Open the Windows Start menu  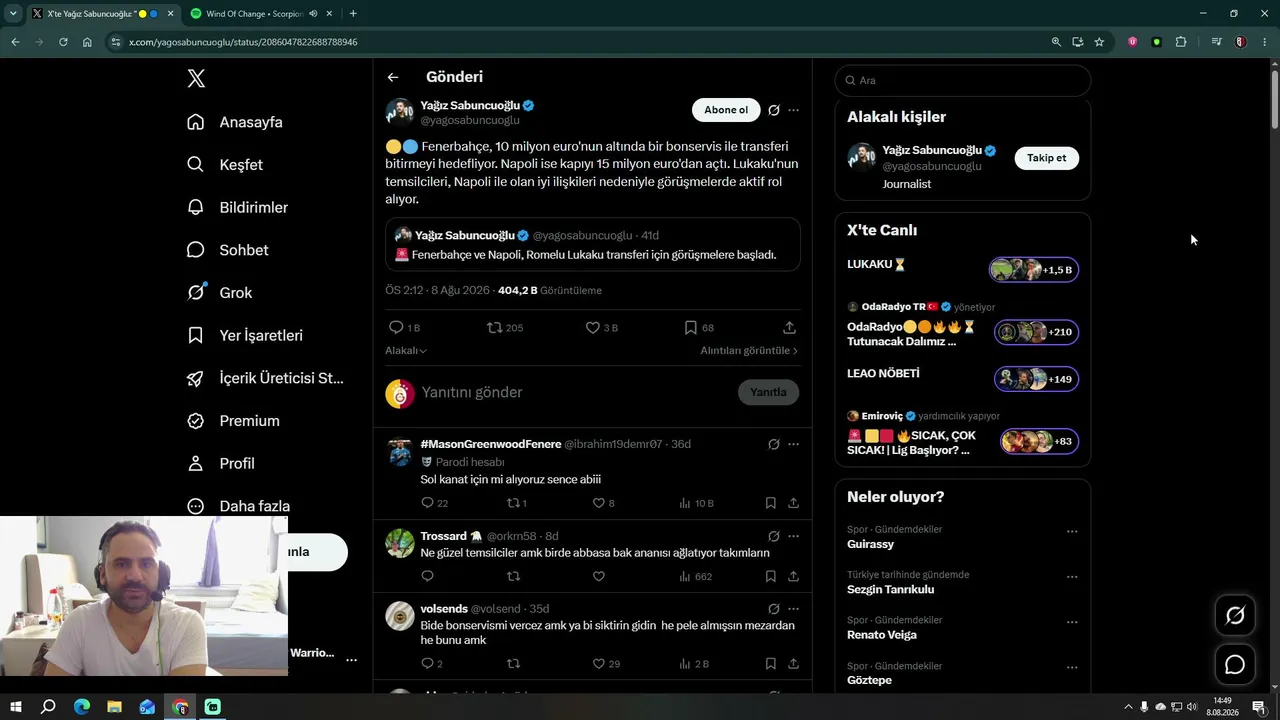pos(16,707)
